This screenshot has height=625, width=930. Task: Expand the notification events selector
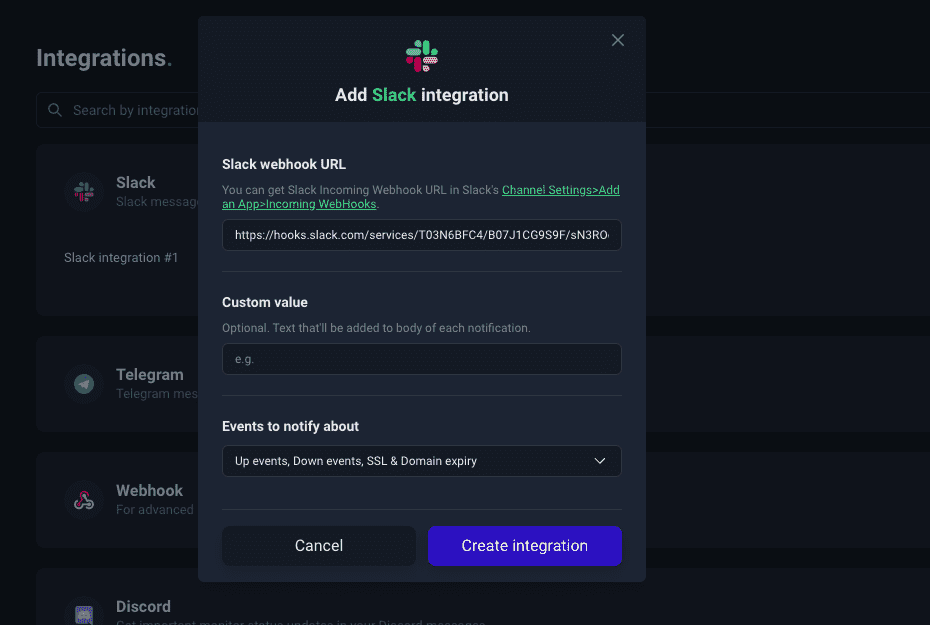[421, 461]
